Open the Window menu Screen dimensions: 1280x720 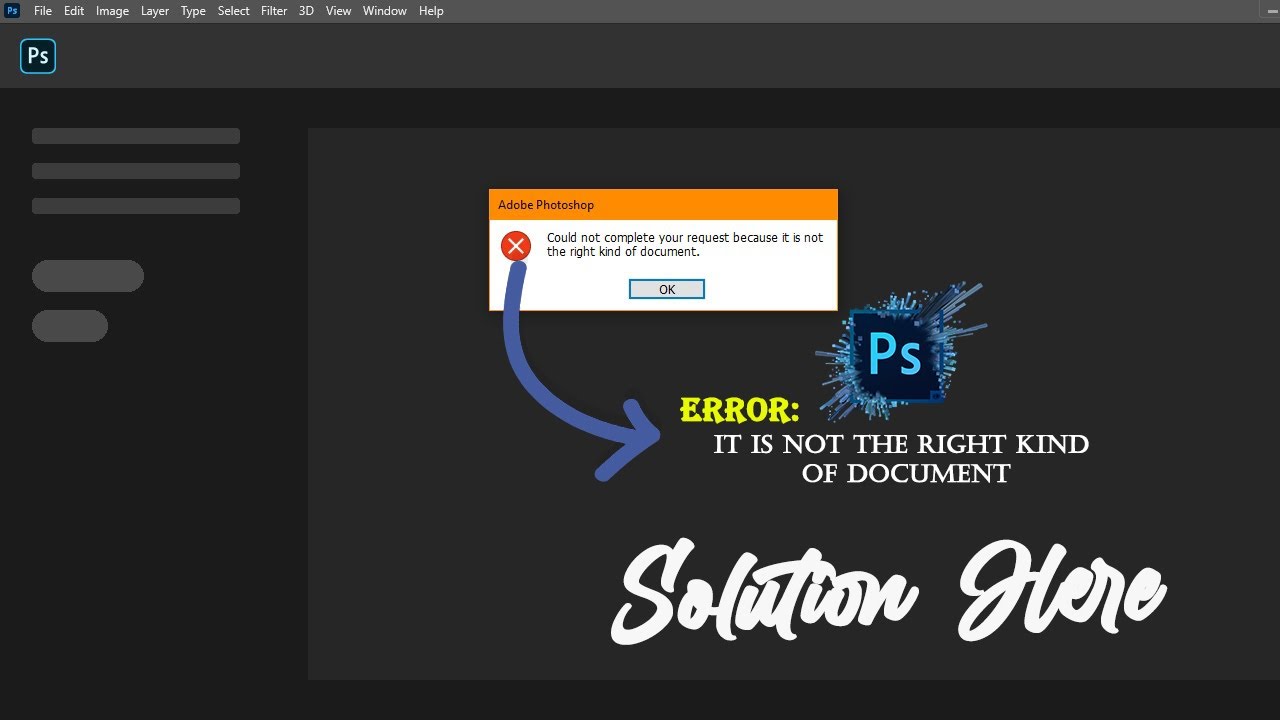[385, 11]
